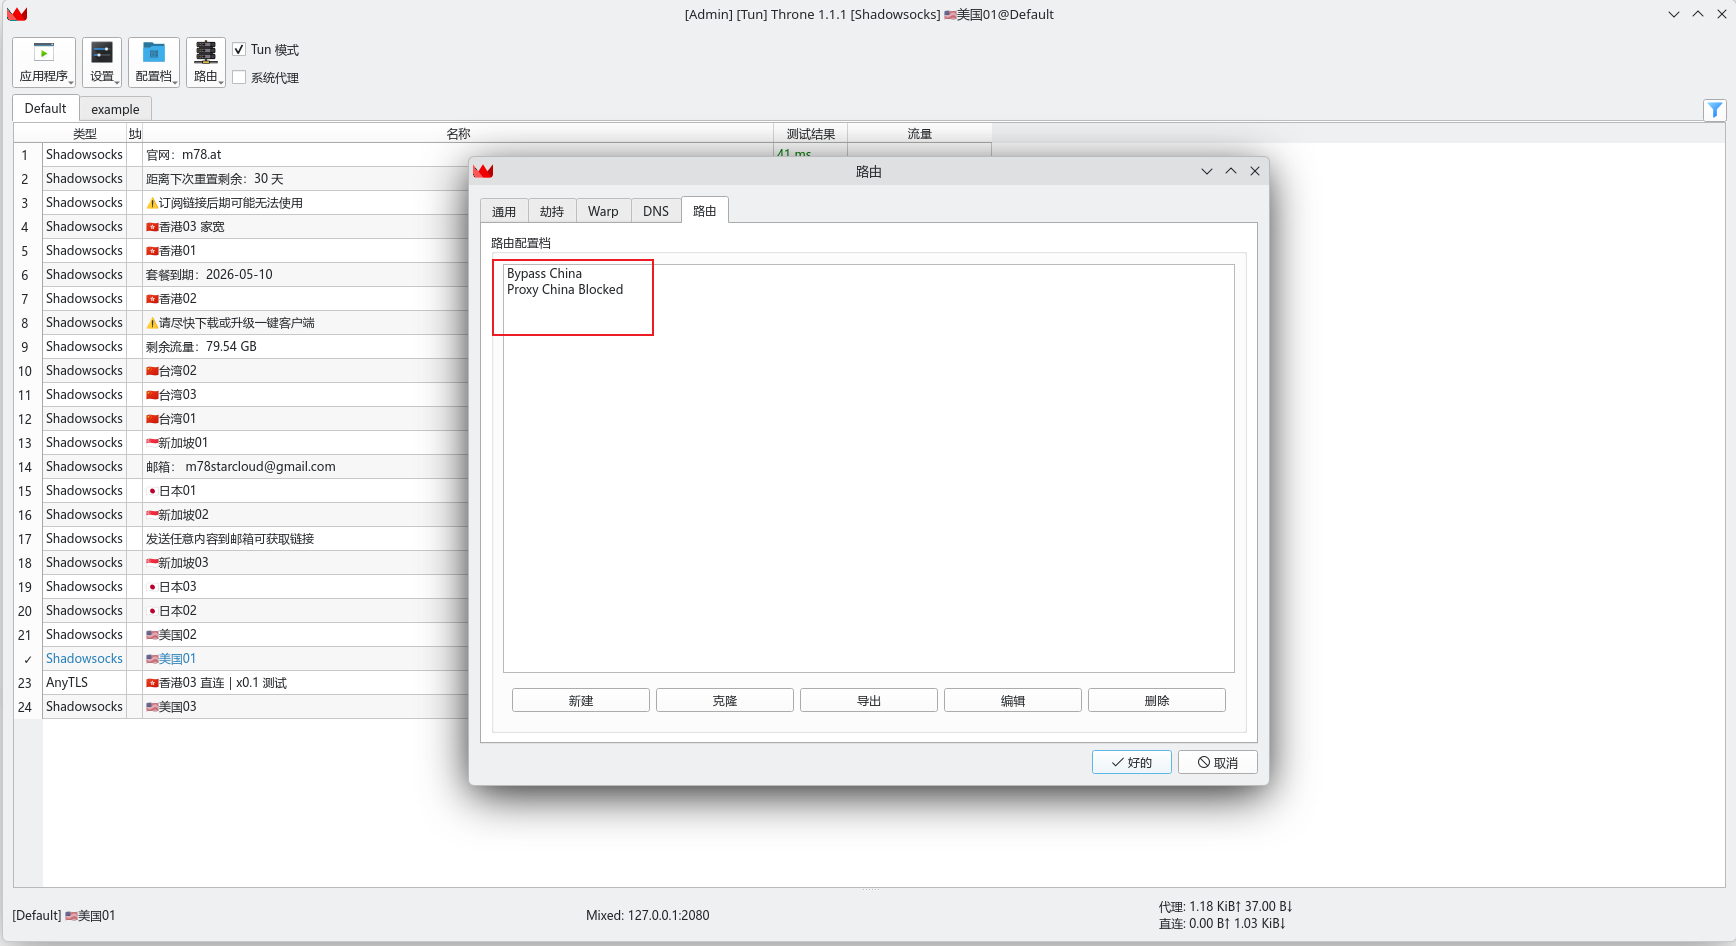Image resolution: width=1736 pixels, height=946 pixels.
Task: Switch to the Default group tab
Action: click(46, 108)
